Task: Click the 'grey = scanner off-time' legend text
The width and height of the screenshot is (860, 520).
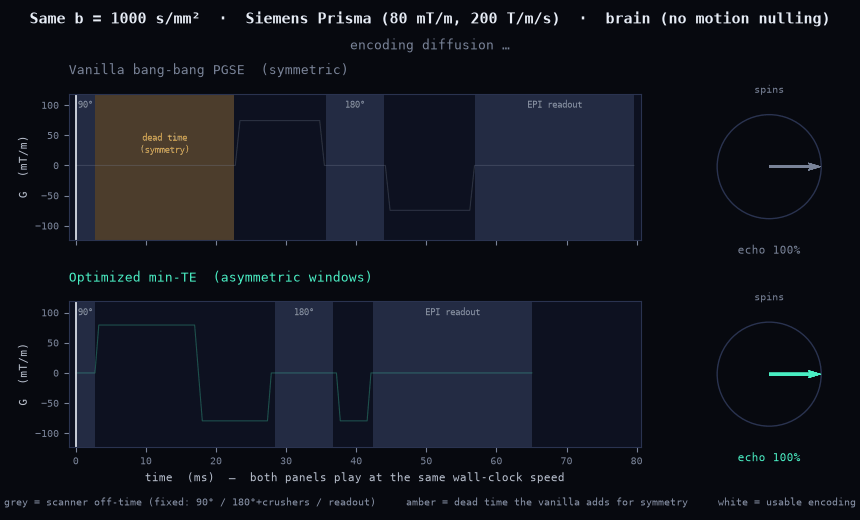Action: pyautogui.click(x=190, y=502)
